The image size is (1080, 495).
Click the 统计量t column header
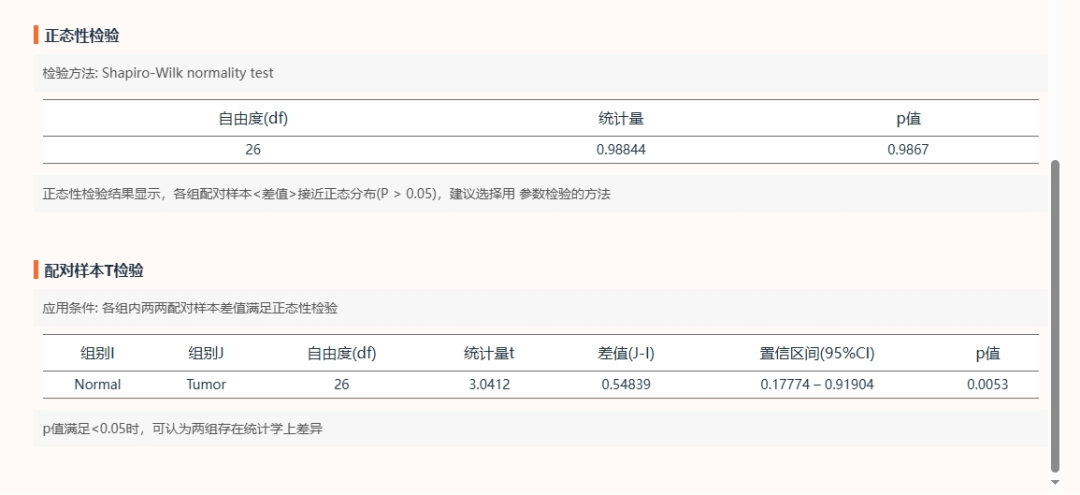[489, 354]
